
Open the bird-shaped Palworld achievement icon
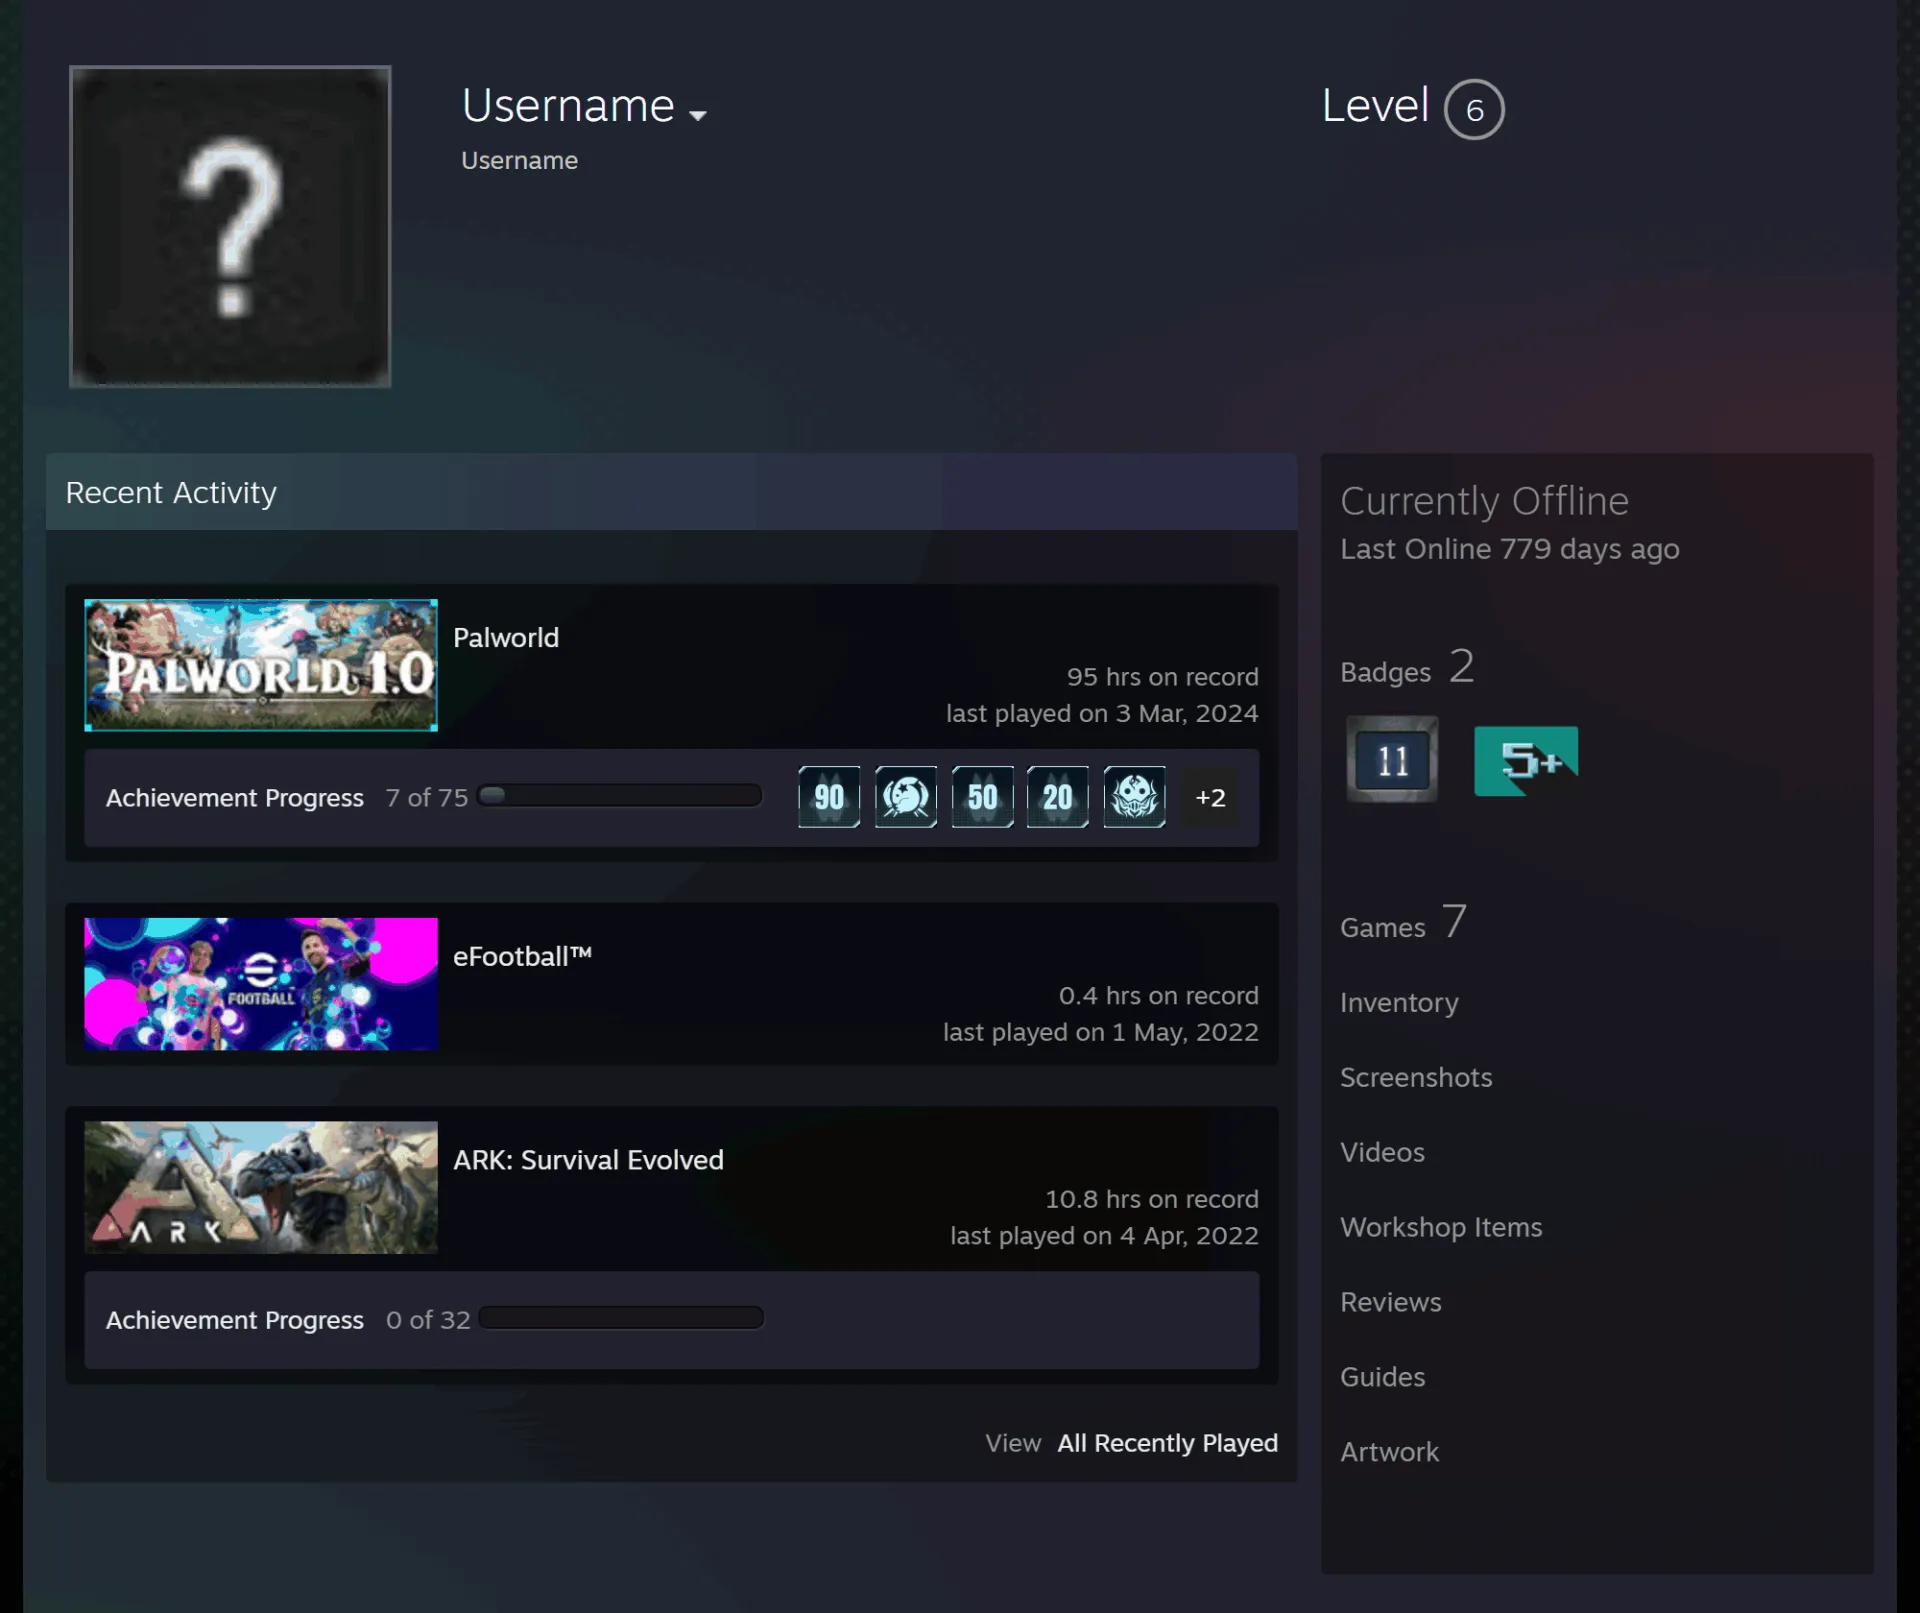point(906,797)
